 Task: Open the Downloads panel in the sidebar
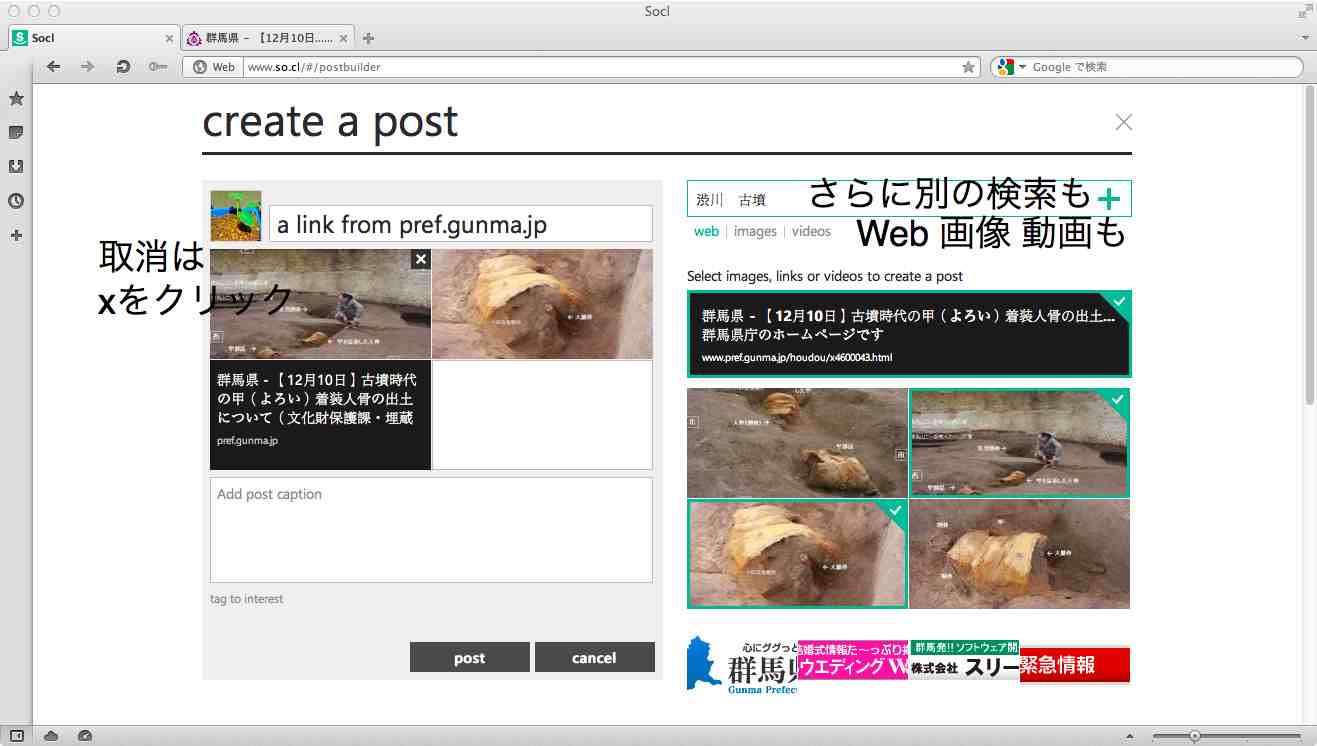point(16,167)
